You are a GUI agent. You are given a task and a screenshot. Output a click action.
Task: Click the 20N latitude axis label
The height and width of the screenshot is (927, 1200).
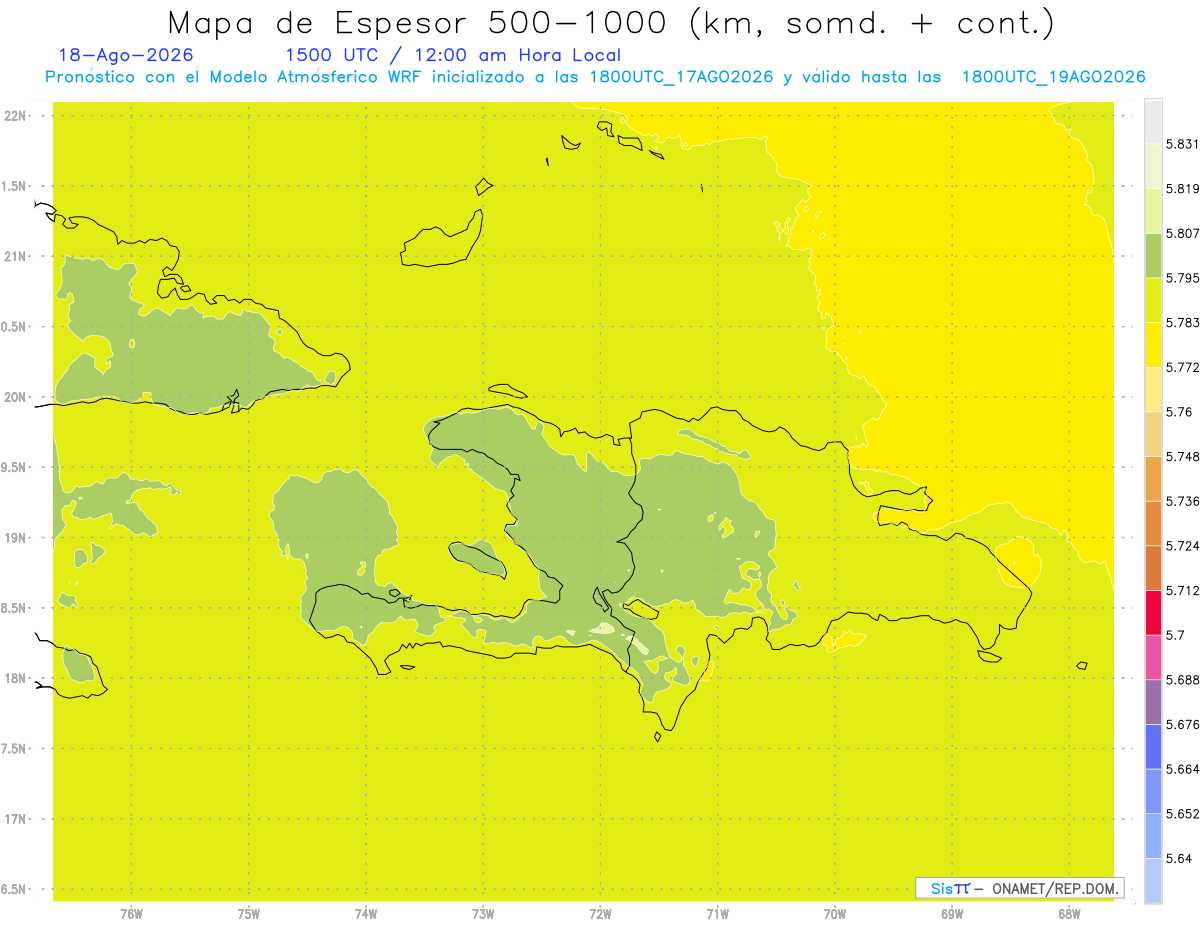(x=15, y=397)
